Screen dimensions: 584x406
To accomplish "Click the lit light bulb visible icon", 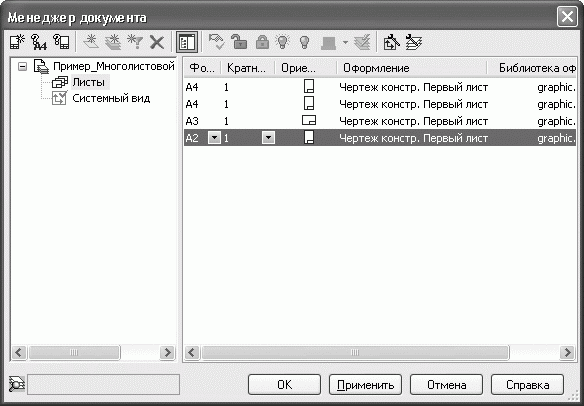I will pos(283,42).
